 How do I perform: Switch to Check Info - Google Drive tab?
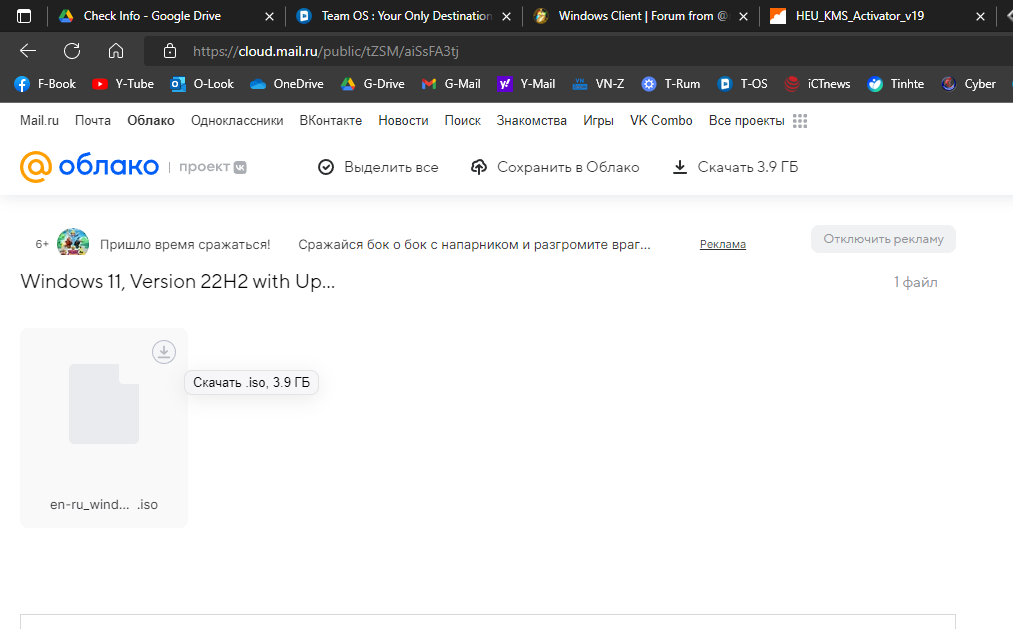coord(152,16)
